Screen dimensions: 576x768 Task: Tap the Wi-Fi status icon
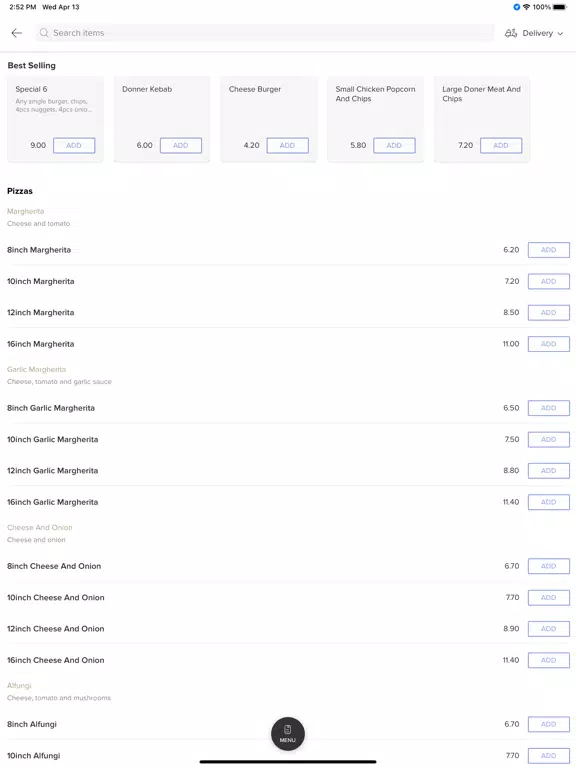[527, 7]
